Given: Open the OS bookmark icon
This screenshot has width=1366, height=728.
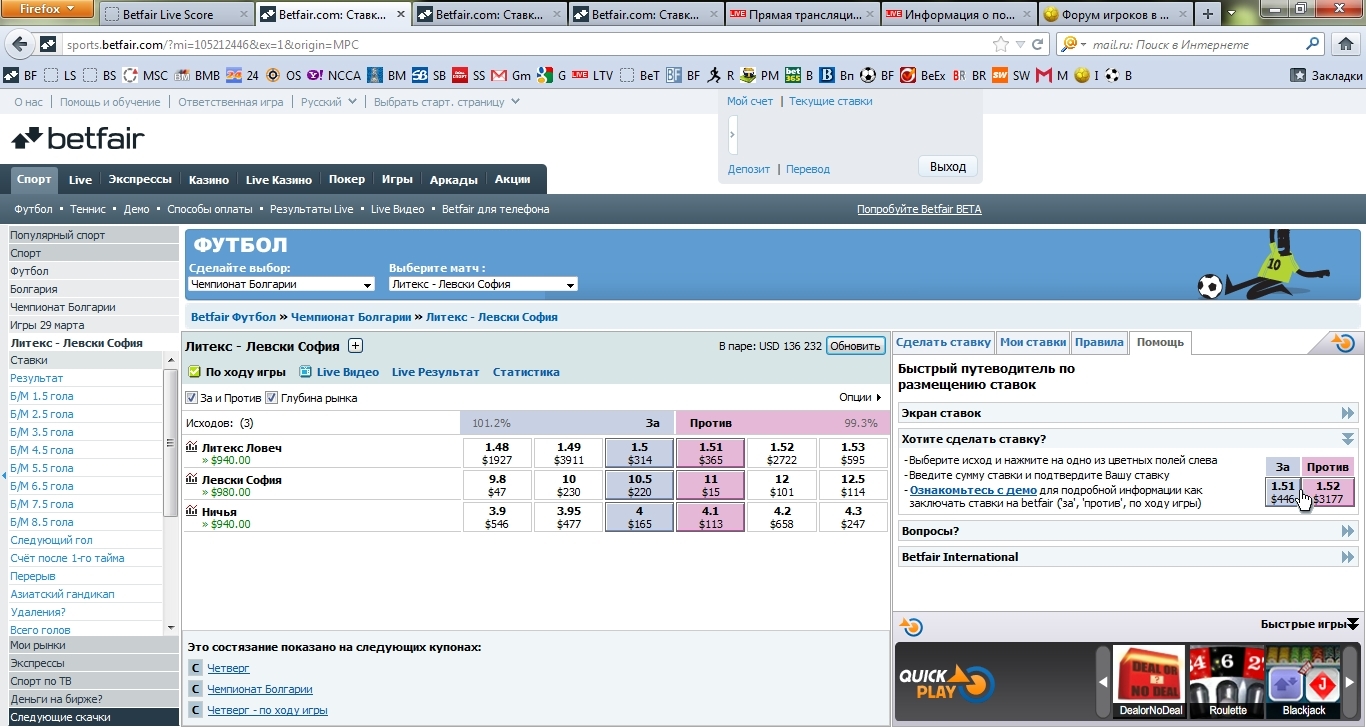Looking at the screenshot, I should (274, 75).
